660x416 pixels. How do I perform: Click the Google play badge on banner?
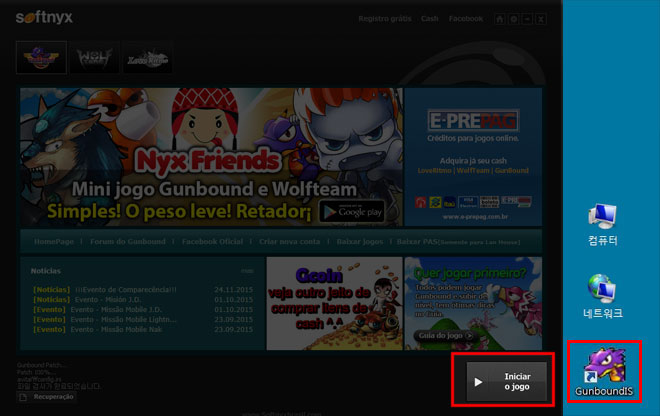353,211
